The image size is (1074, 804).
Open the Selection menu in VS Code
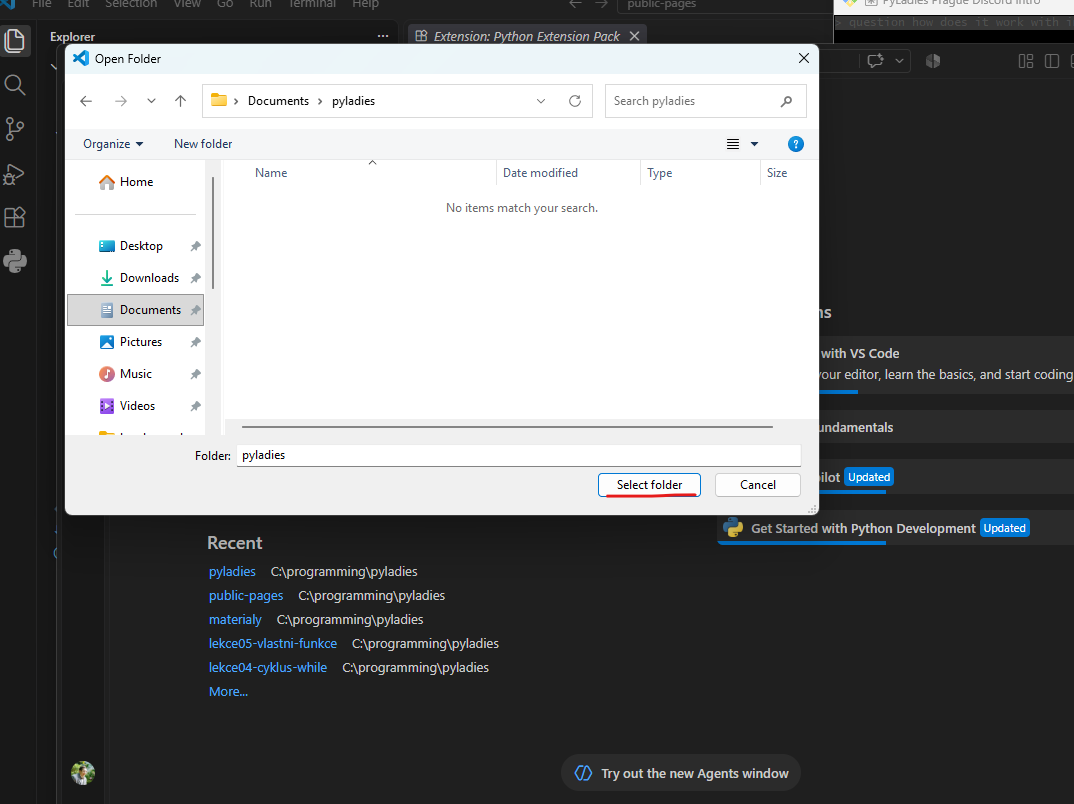[x=131, y=4]
